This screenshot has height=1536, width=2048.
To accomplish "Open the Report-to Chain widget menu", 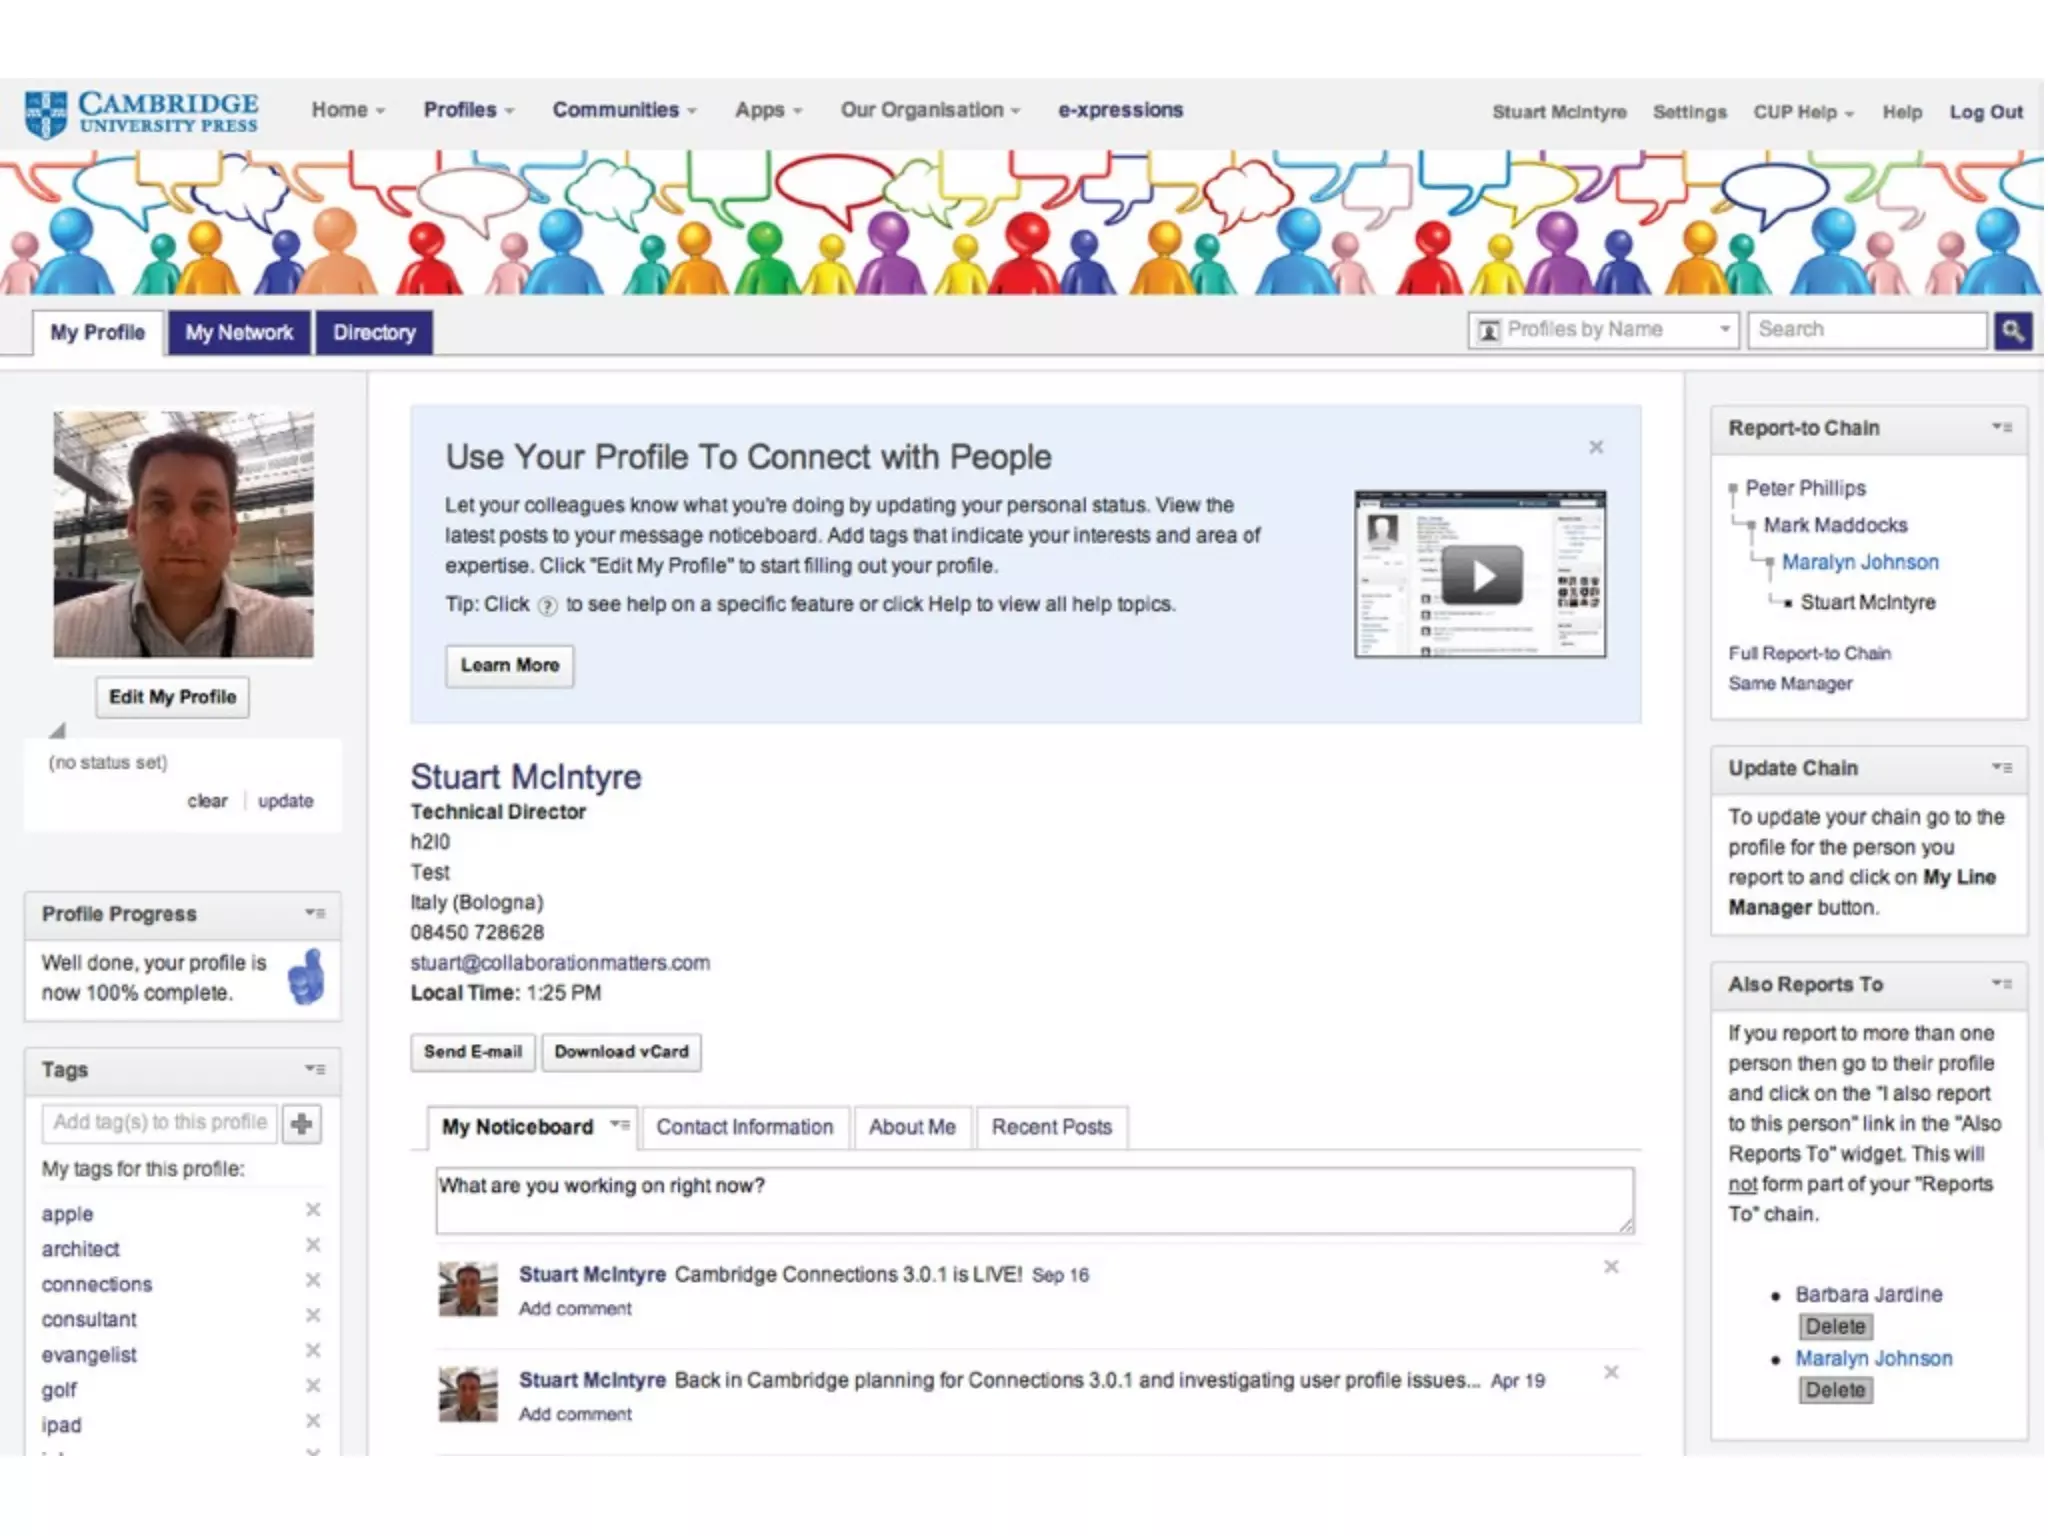I will pos(2001,427).
